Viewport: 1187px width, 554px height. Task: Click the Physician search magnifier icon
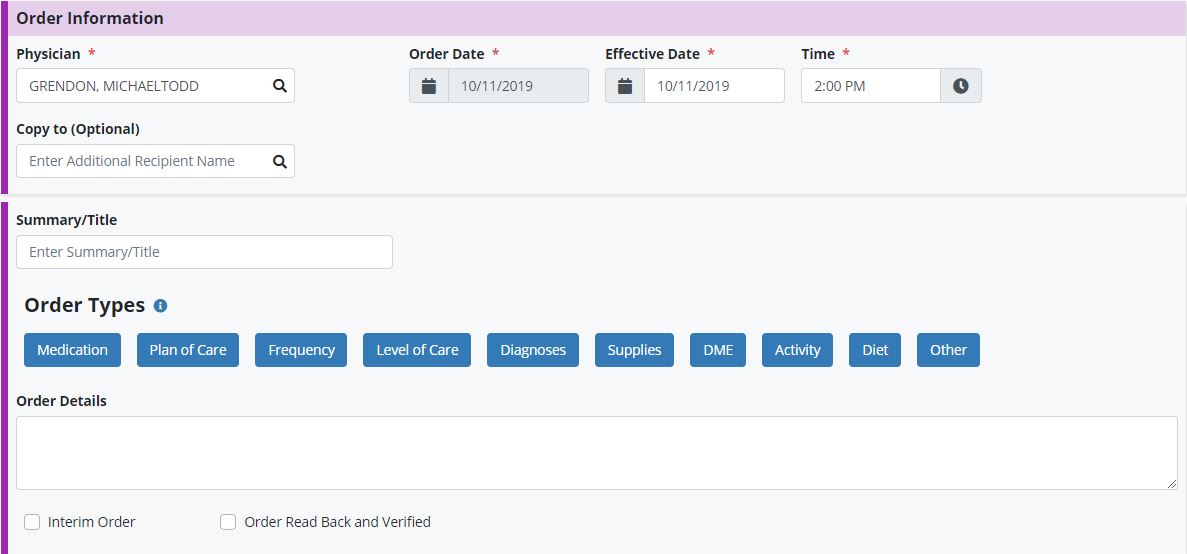click(280, 86)
